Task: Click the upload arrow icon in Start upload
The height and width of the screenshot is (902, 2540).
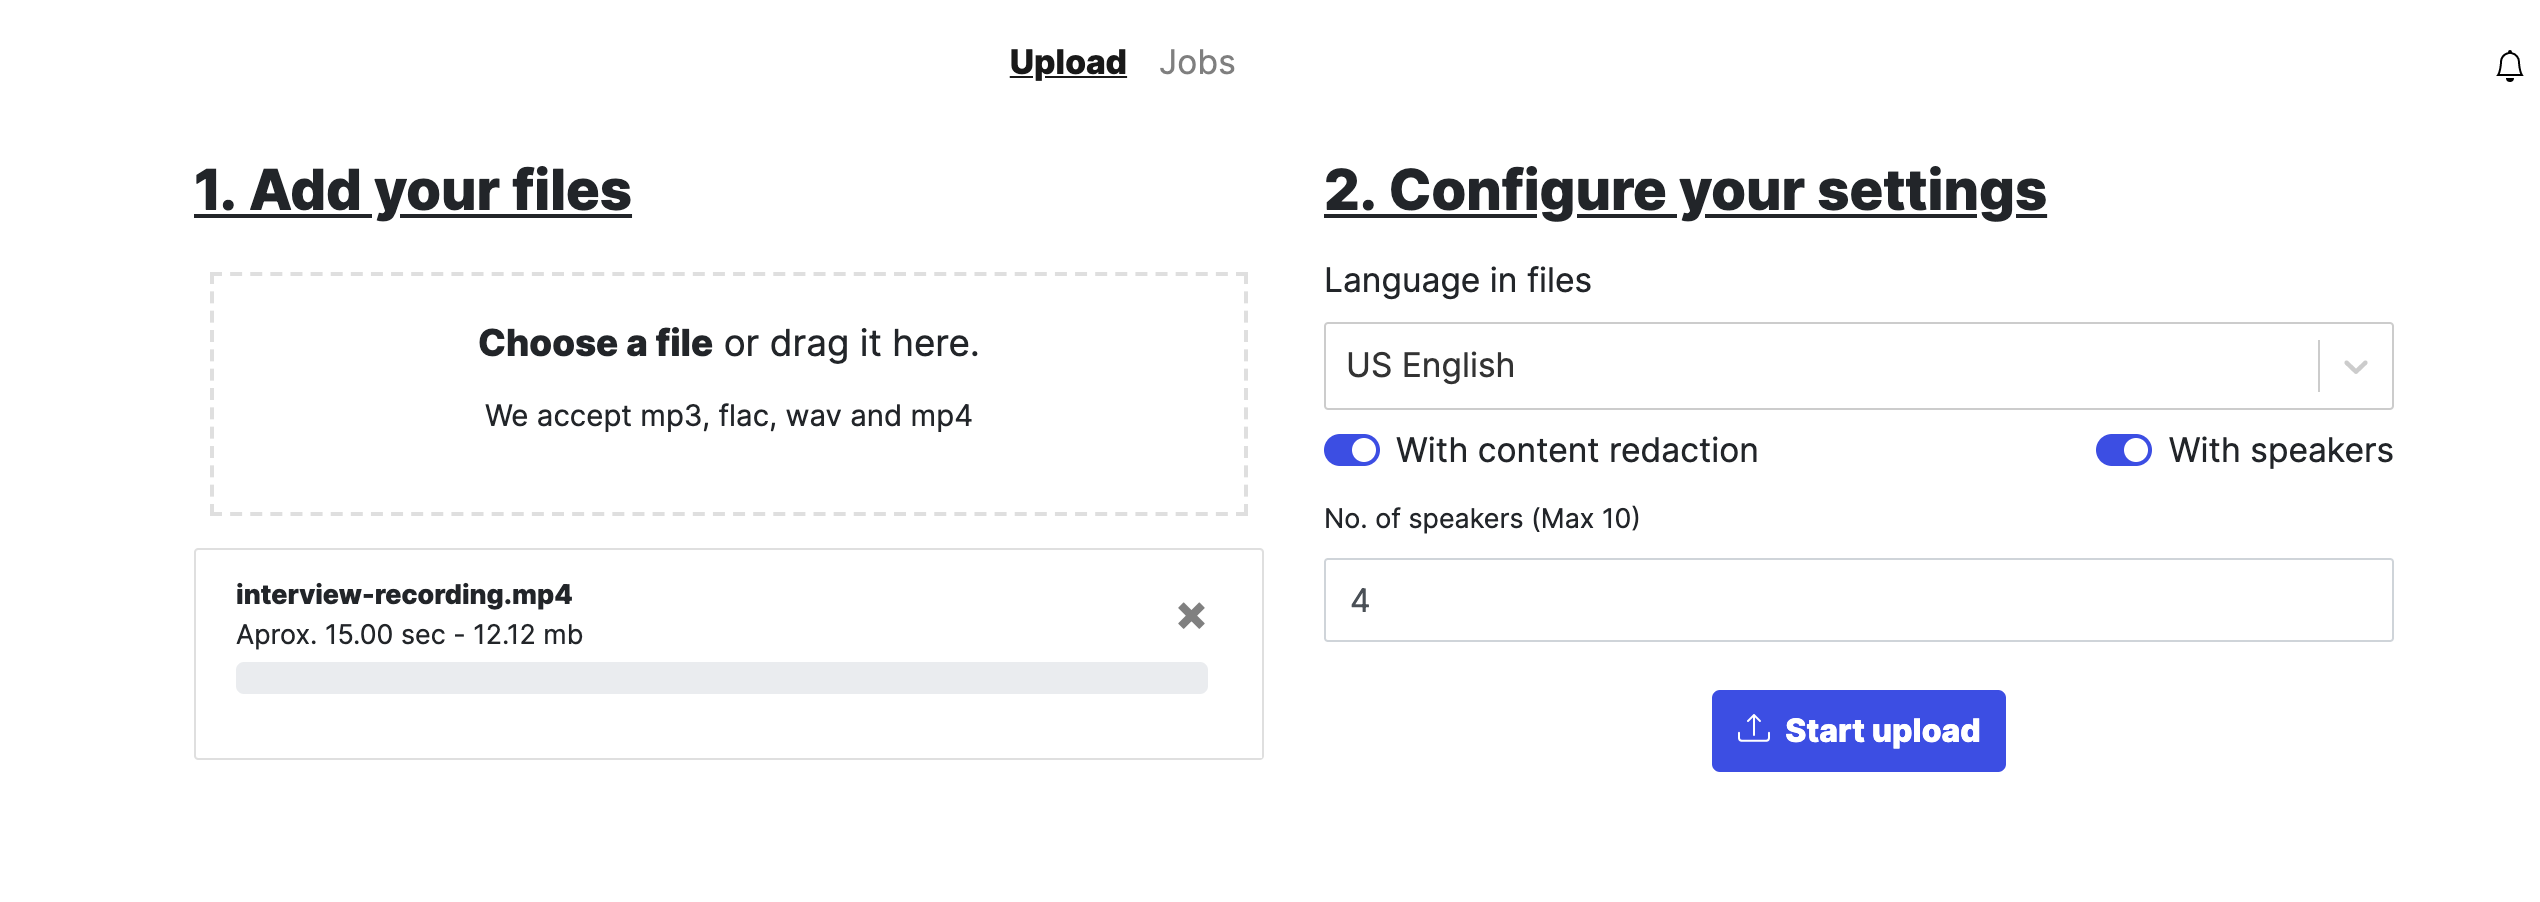Action: pyautogui.click(x=1753, y=730)
